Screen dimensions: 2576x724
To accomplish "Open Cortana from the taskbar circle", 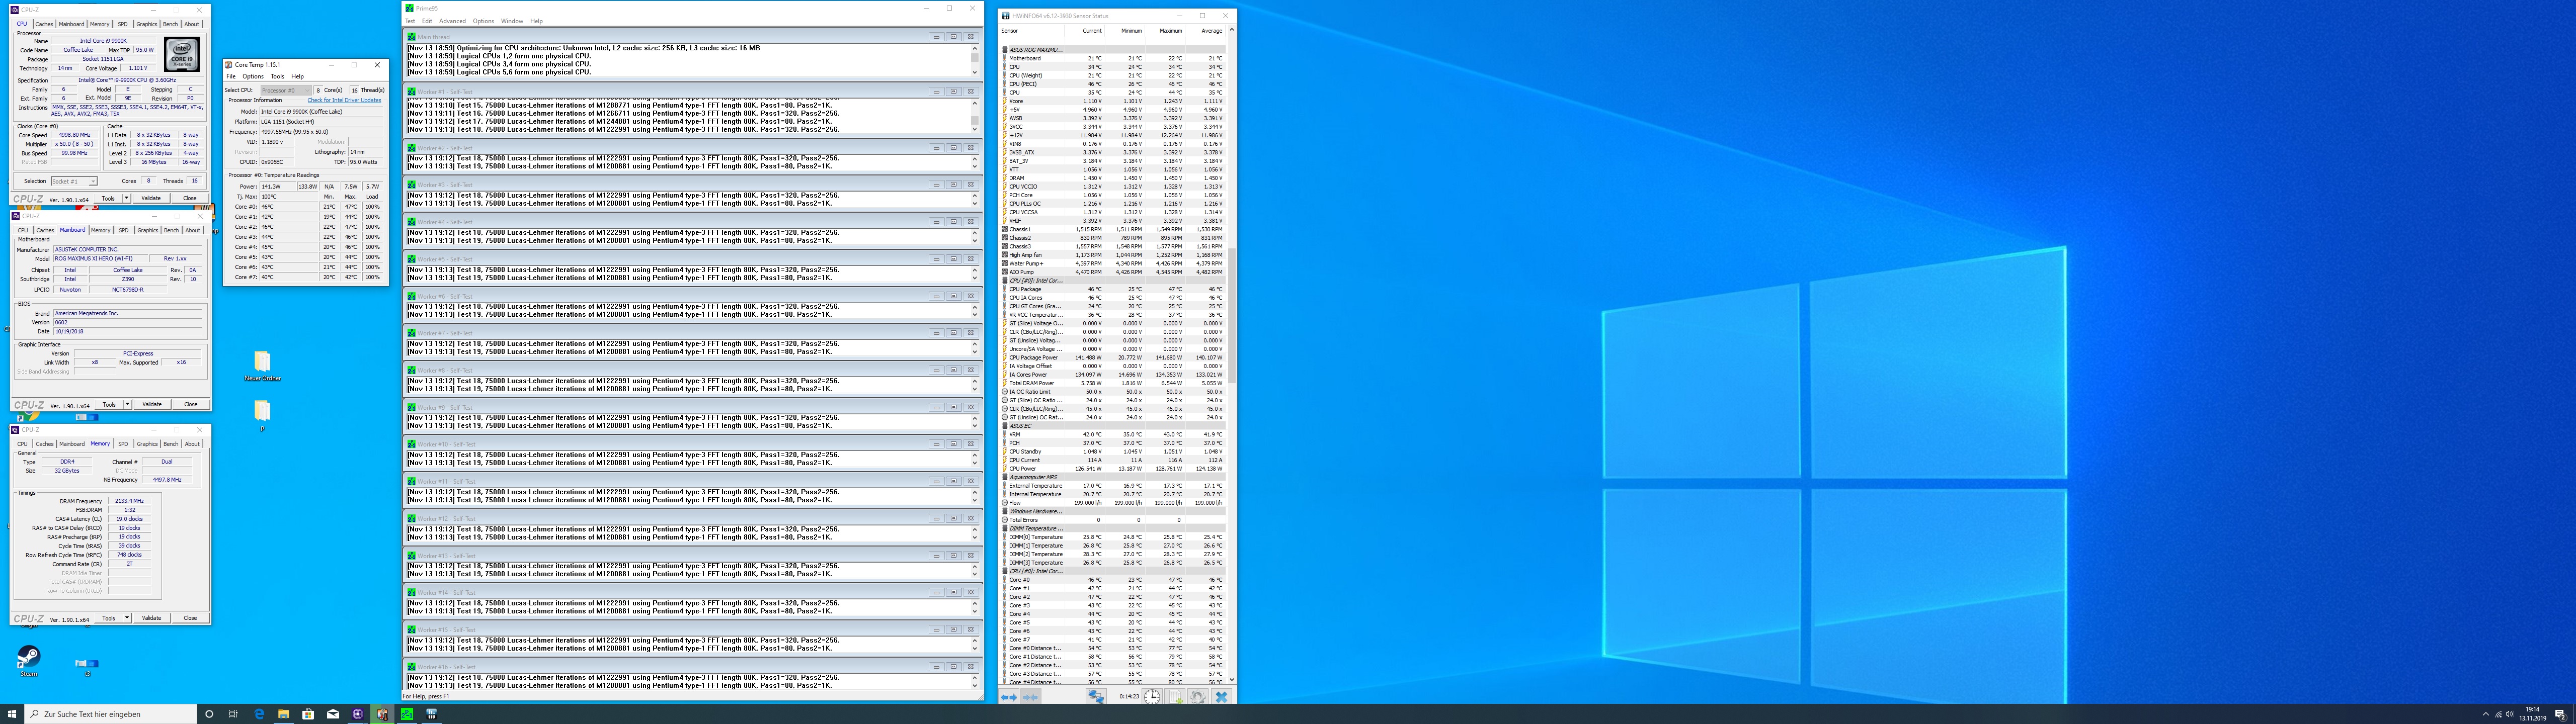I will (x=209, y=714).
